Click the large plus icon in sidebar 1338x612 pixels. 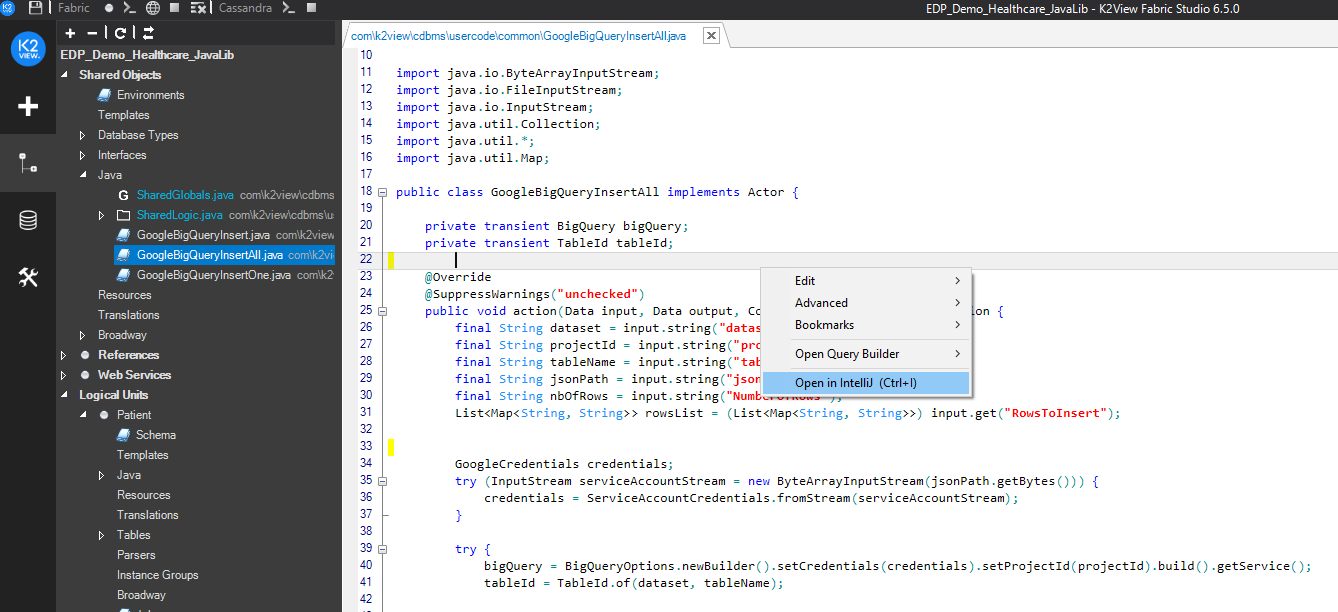[28, 106]
